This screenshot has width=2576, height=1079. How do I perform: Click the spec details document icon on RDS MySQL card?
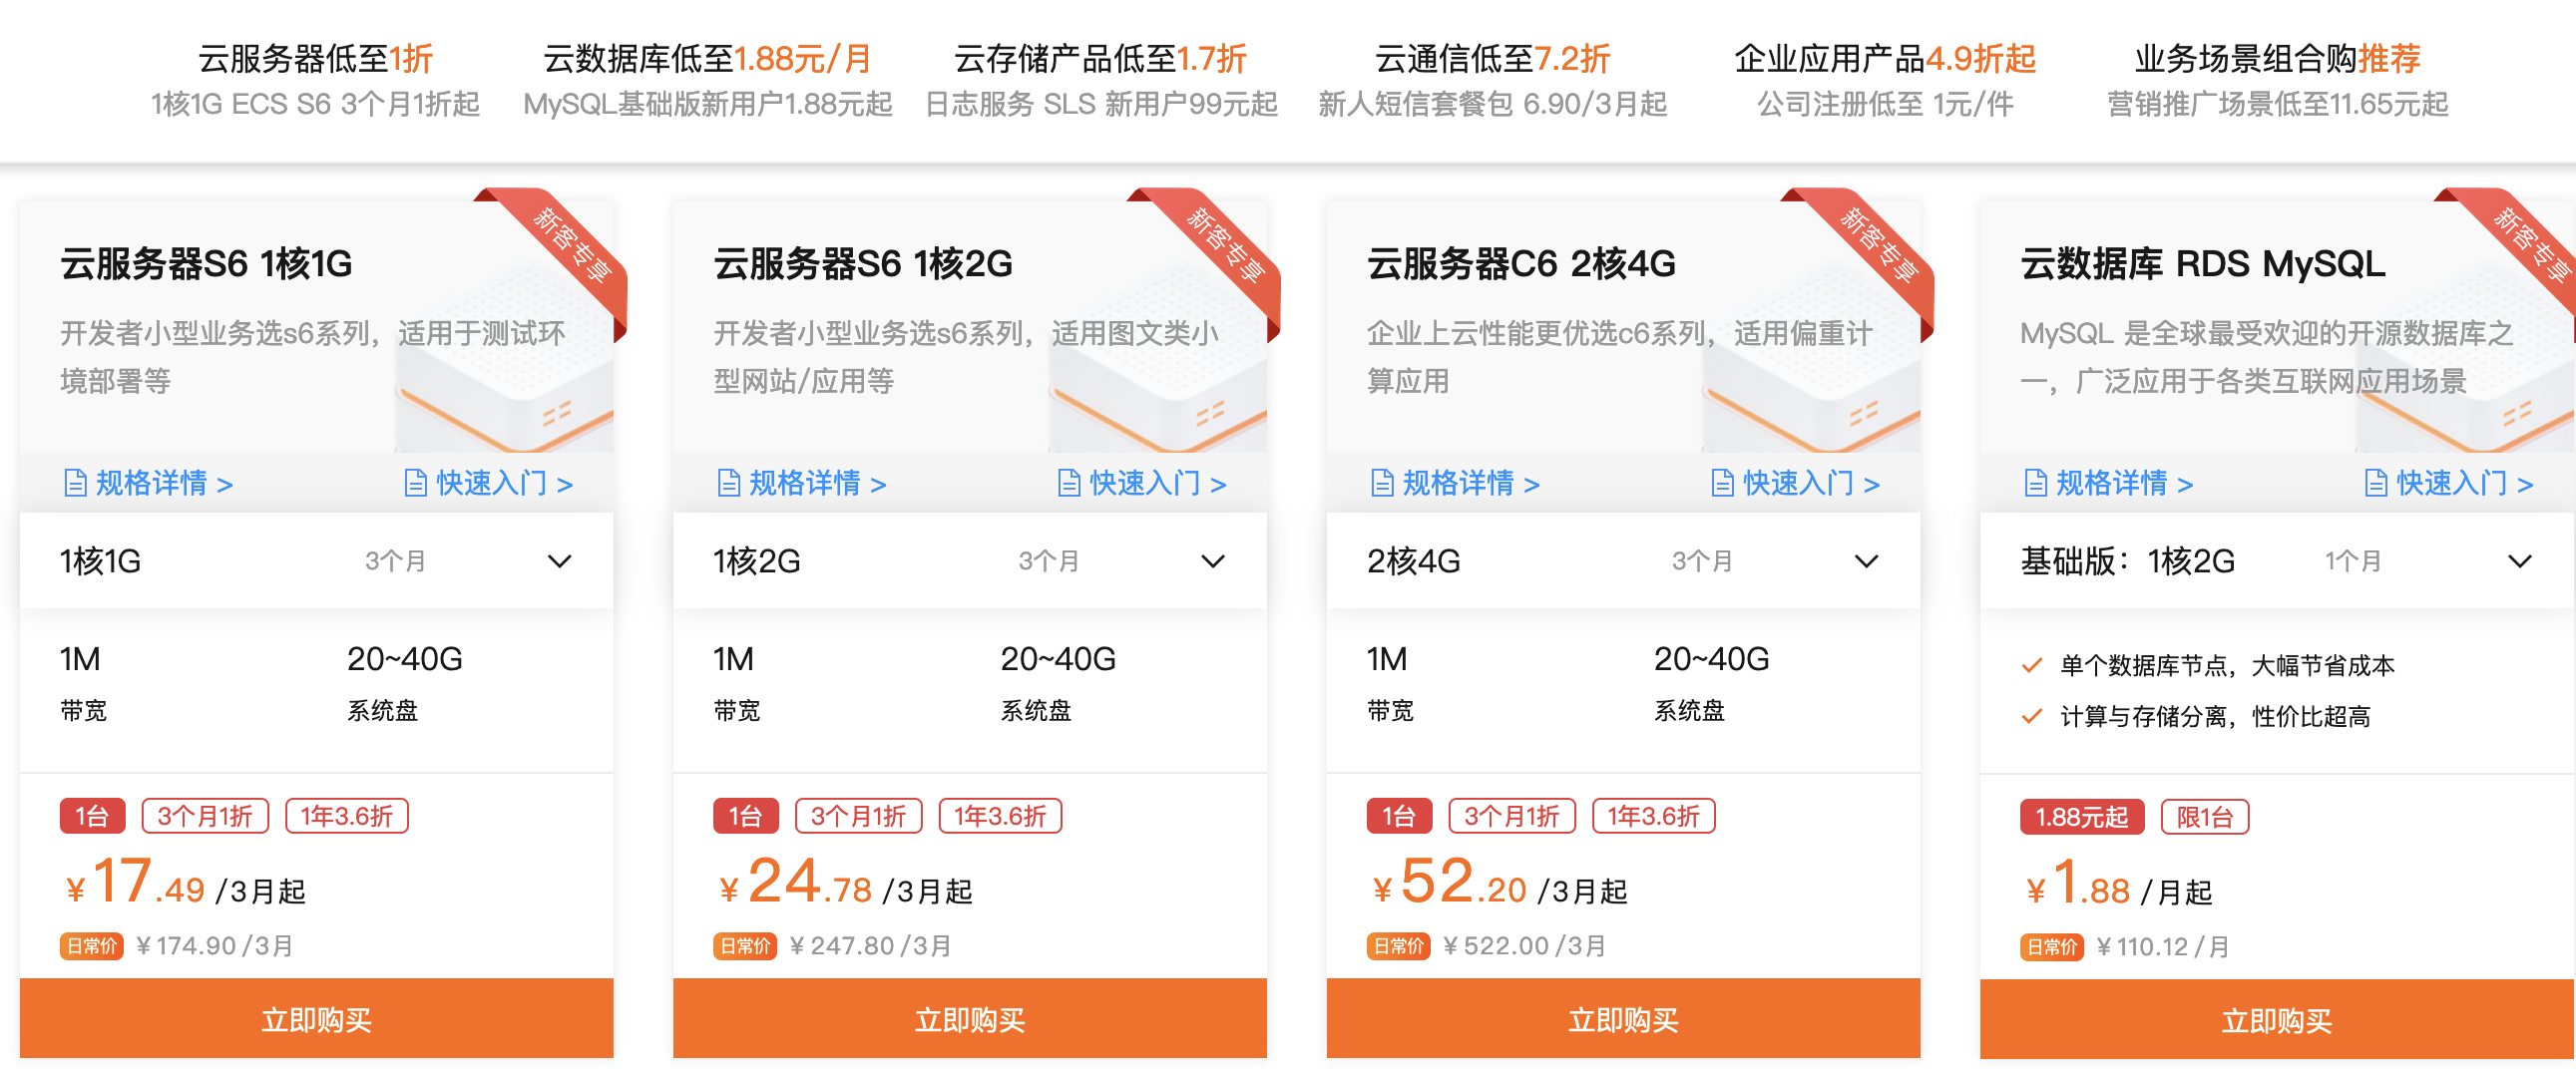click(x=2035, y=483)
